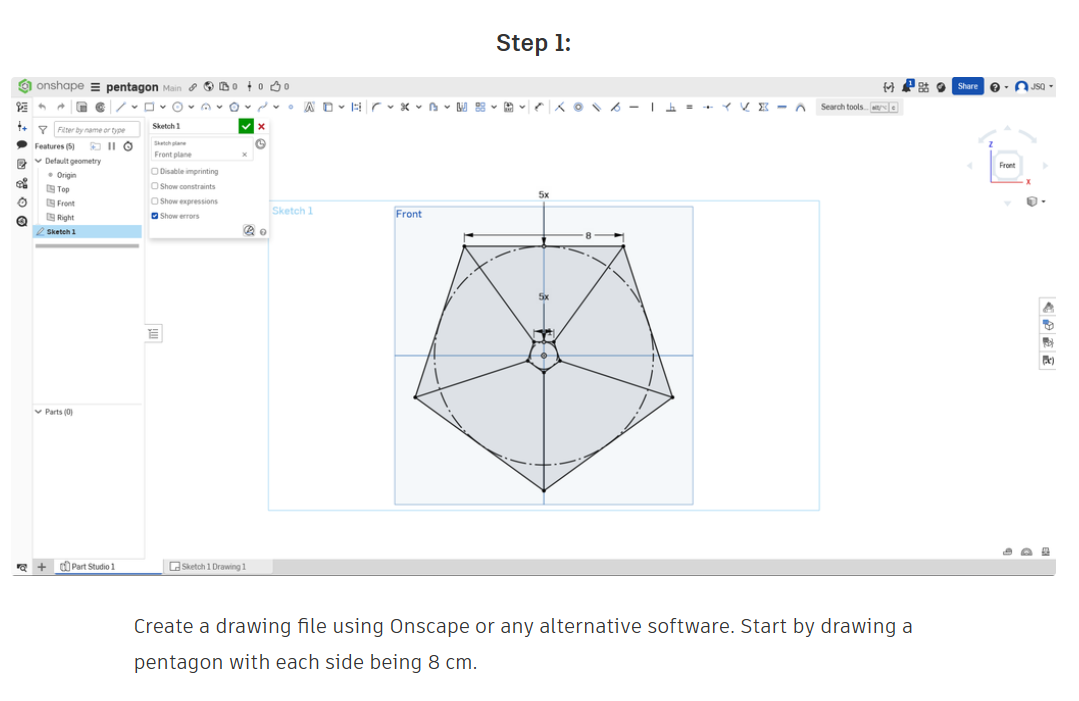
Task: Redo the last action
Action: point(61,107)
